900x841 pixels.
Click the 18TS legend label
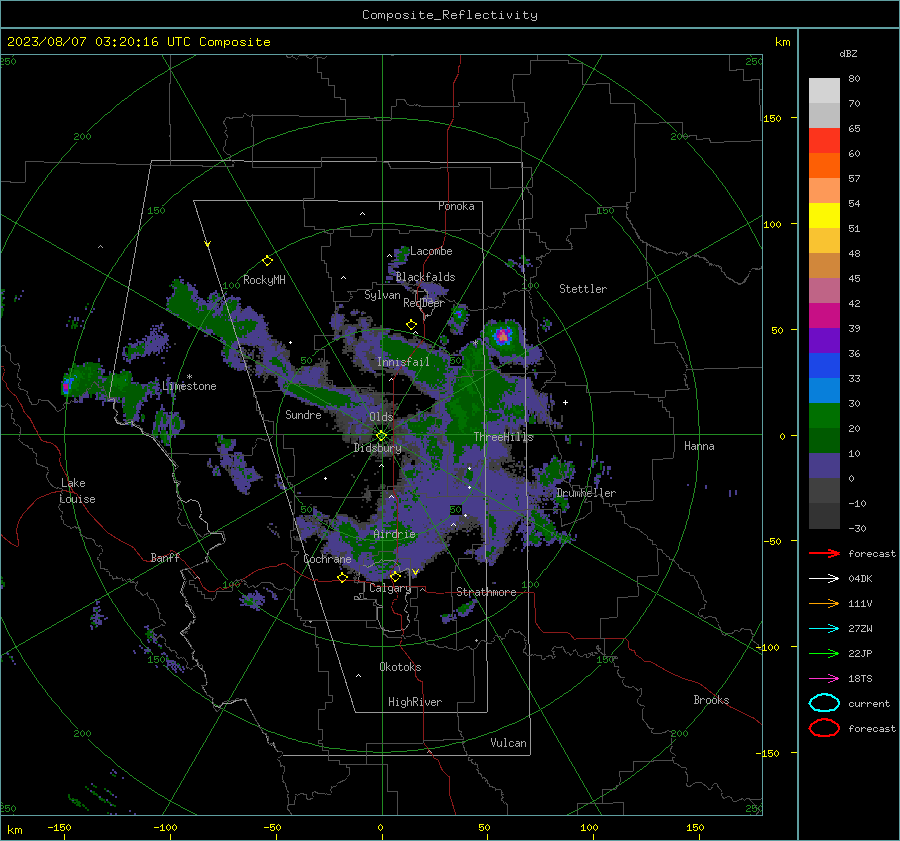tap(860, 679)
